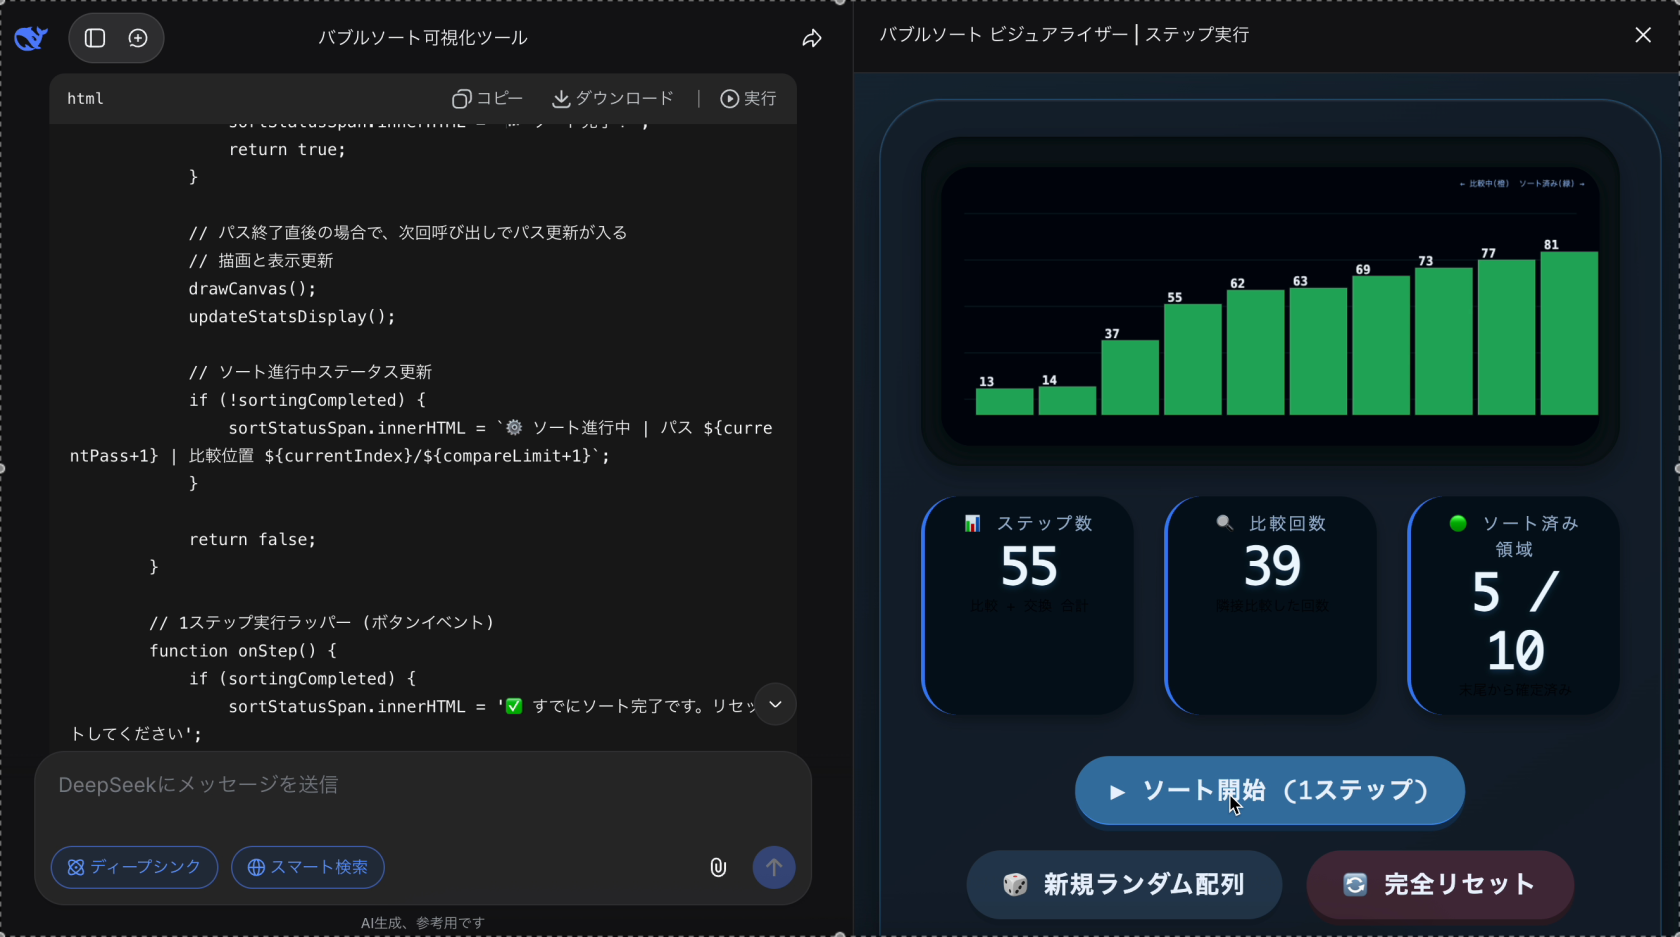This screenshot has height=937, width=1680.
Task: Open a new chat with the plus icon
Action: coord(139,38)
